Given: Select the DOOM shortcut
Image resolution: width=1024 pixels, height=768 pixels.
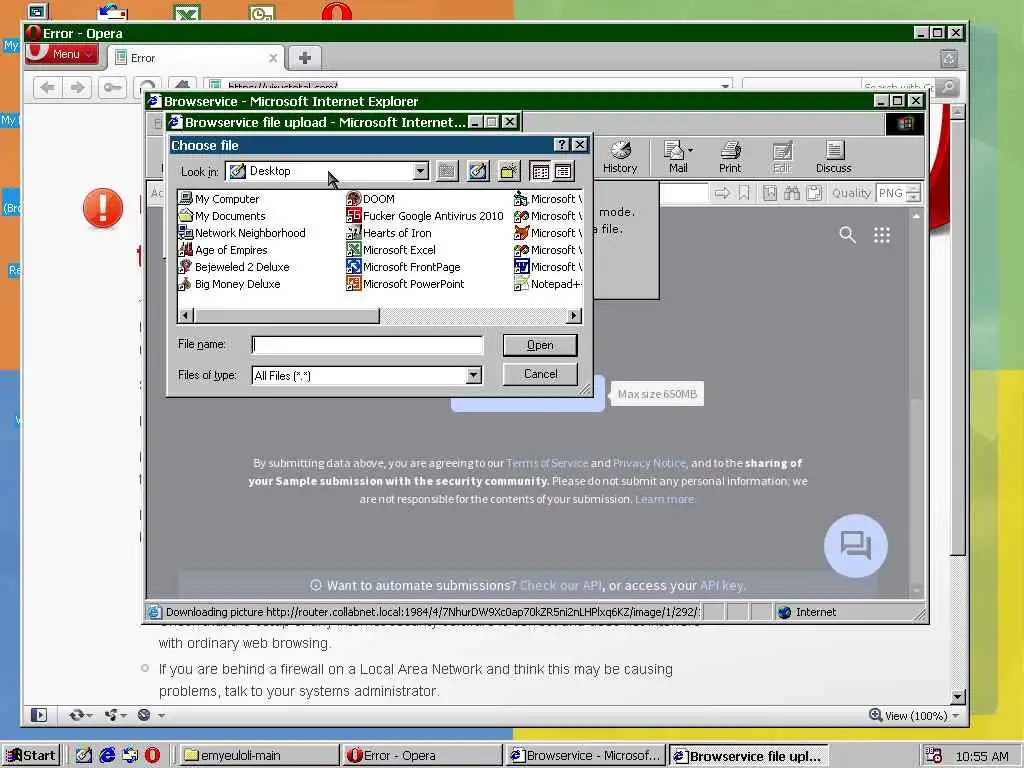Looking at the screenshot, I should [x=370, y=199].
